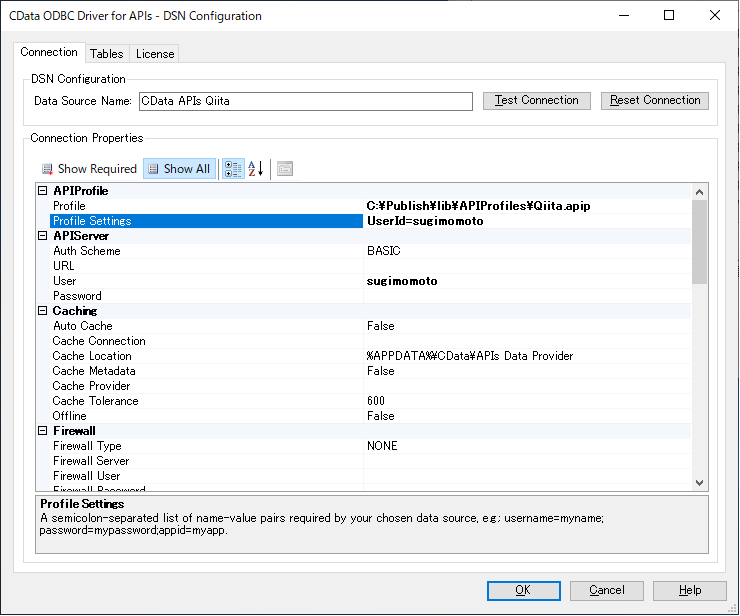740x616 pixels.
Task: Click the Test Connection button
Action: click(537, 101)
